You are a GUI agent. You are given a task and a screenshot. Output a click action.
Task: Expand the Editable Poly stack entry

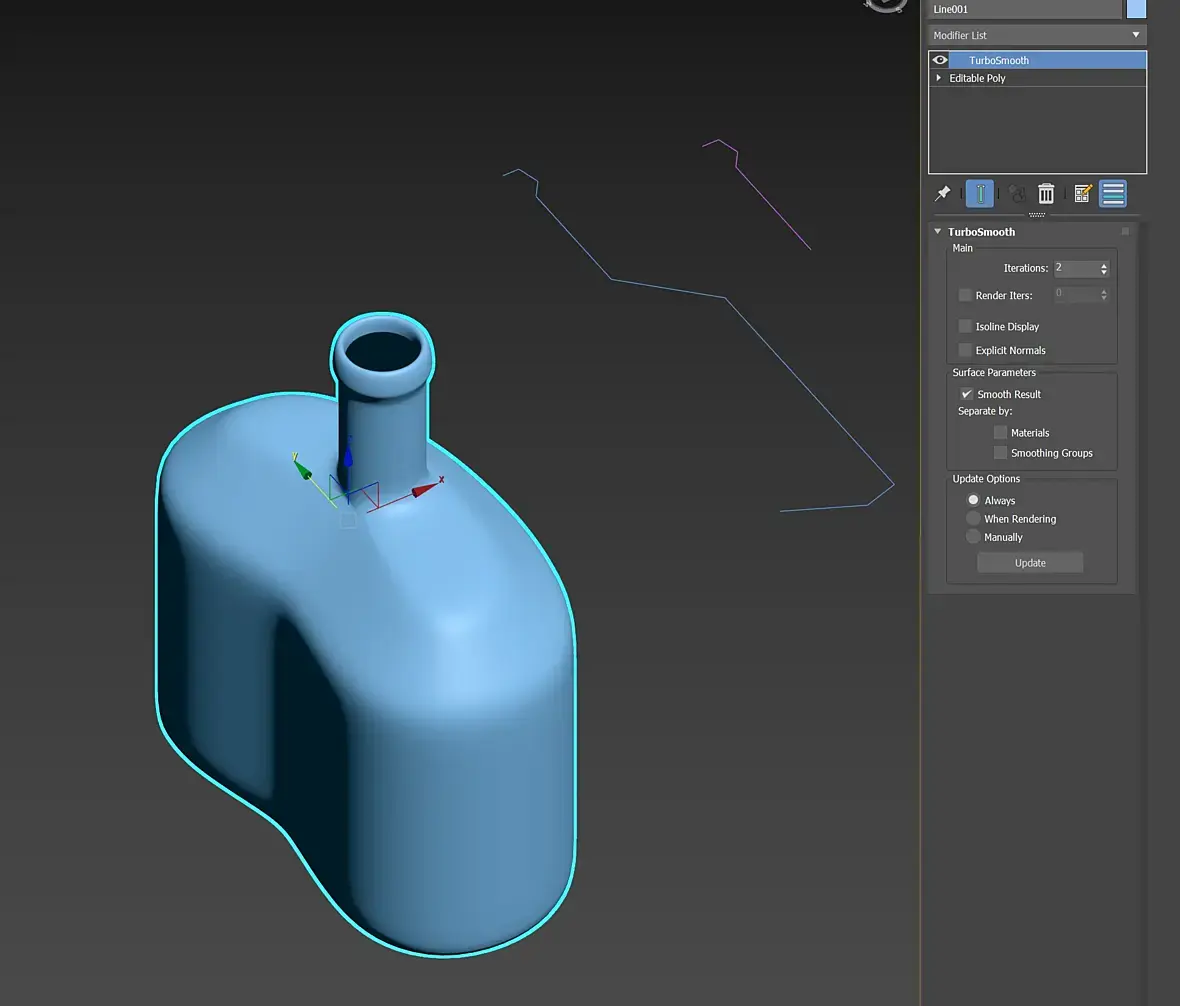938,78
